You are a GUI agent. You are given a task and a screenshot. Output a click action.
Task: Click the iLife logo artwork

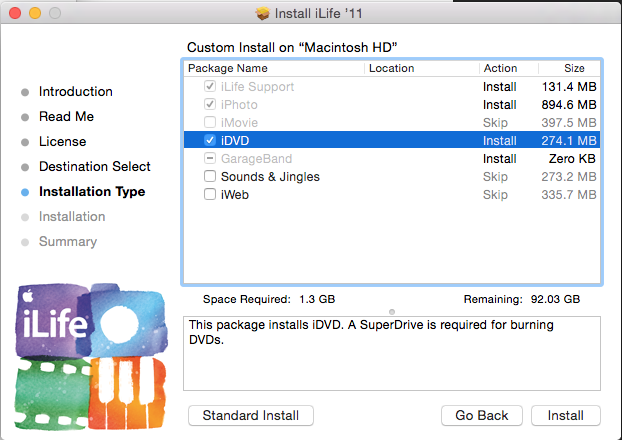coord(89,353)
